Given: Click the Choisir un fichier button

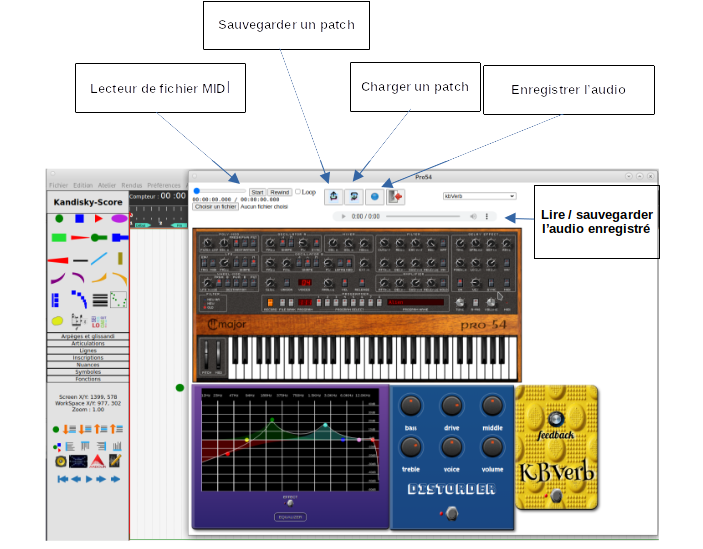Looking at the screenshot, I should pyautogui.click(x=215, y=206).
